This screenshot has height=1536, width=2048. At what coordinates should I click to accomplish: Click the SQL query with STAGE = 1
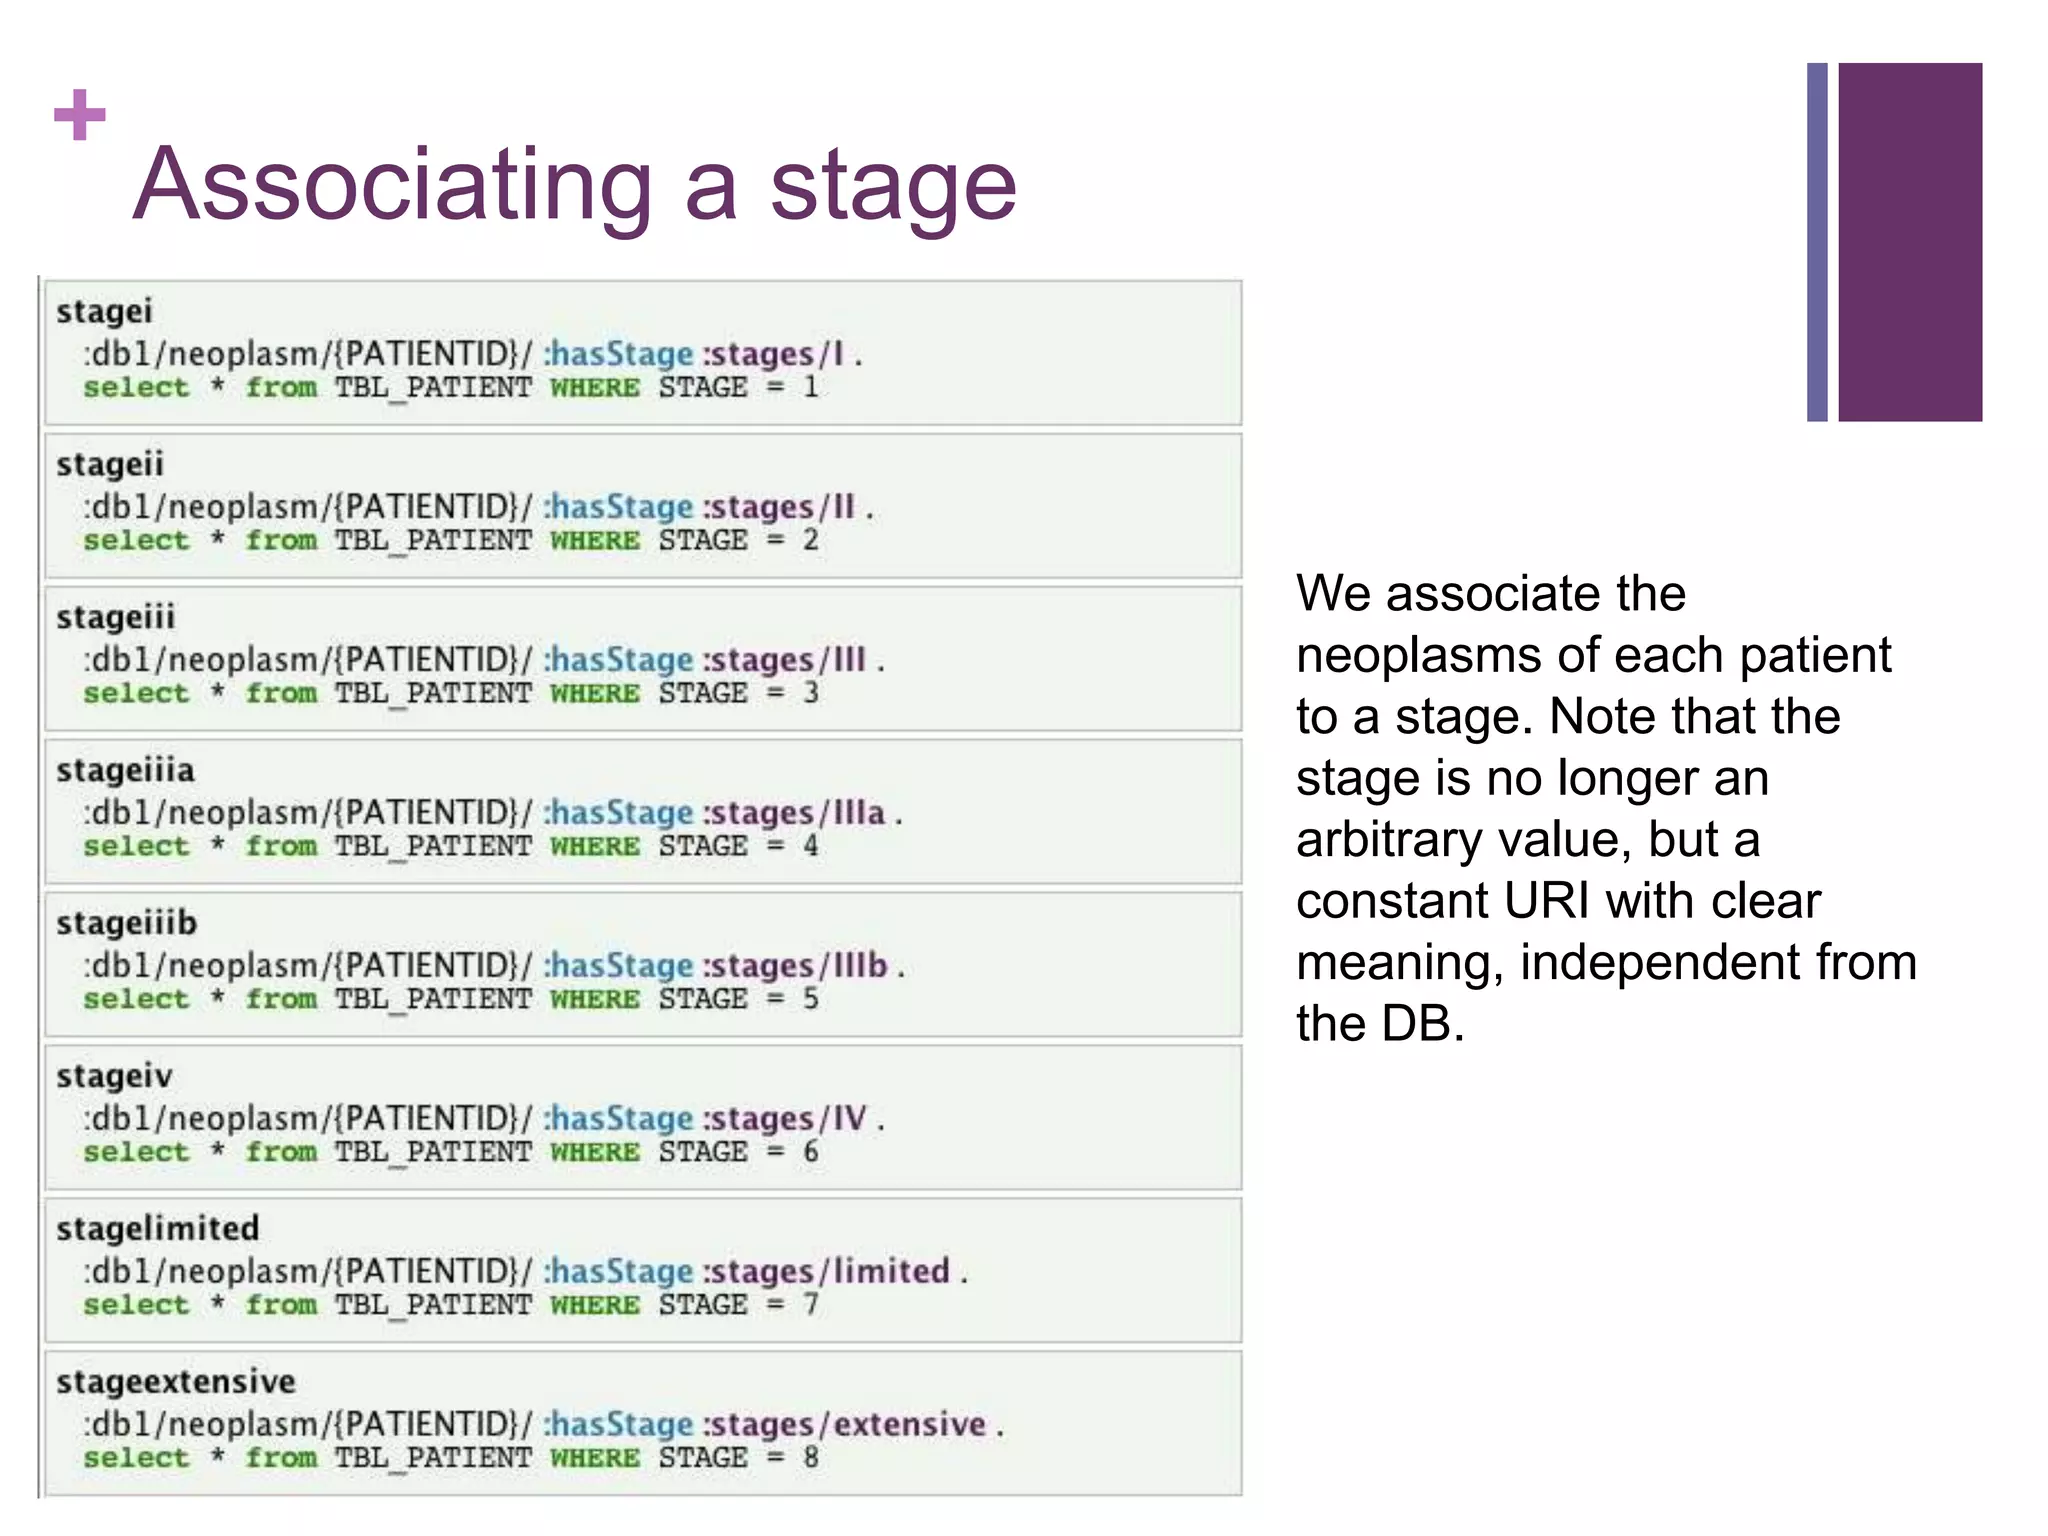click(x=451, y=387)
